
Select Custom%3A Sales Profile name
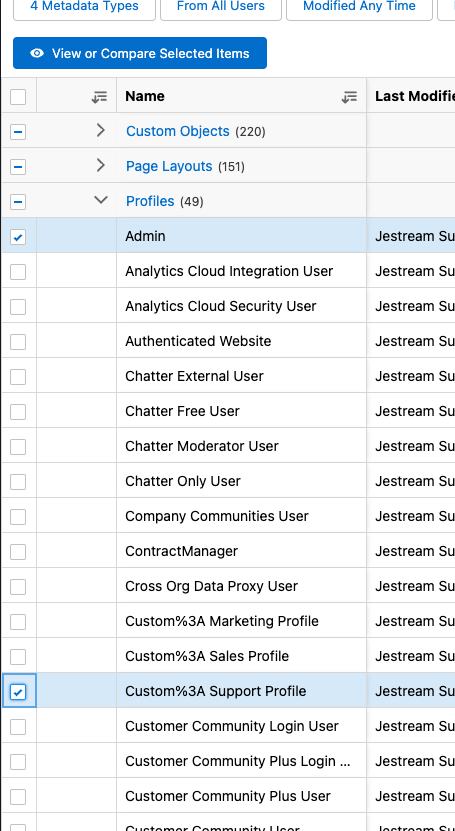click(207, 656)
